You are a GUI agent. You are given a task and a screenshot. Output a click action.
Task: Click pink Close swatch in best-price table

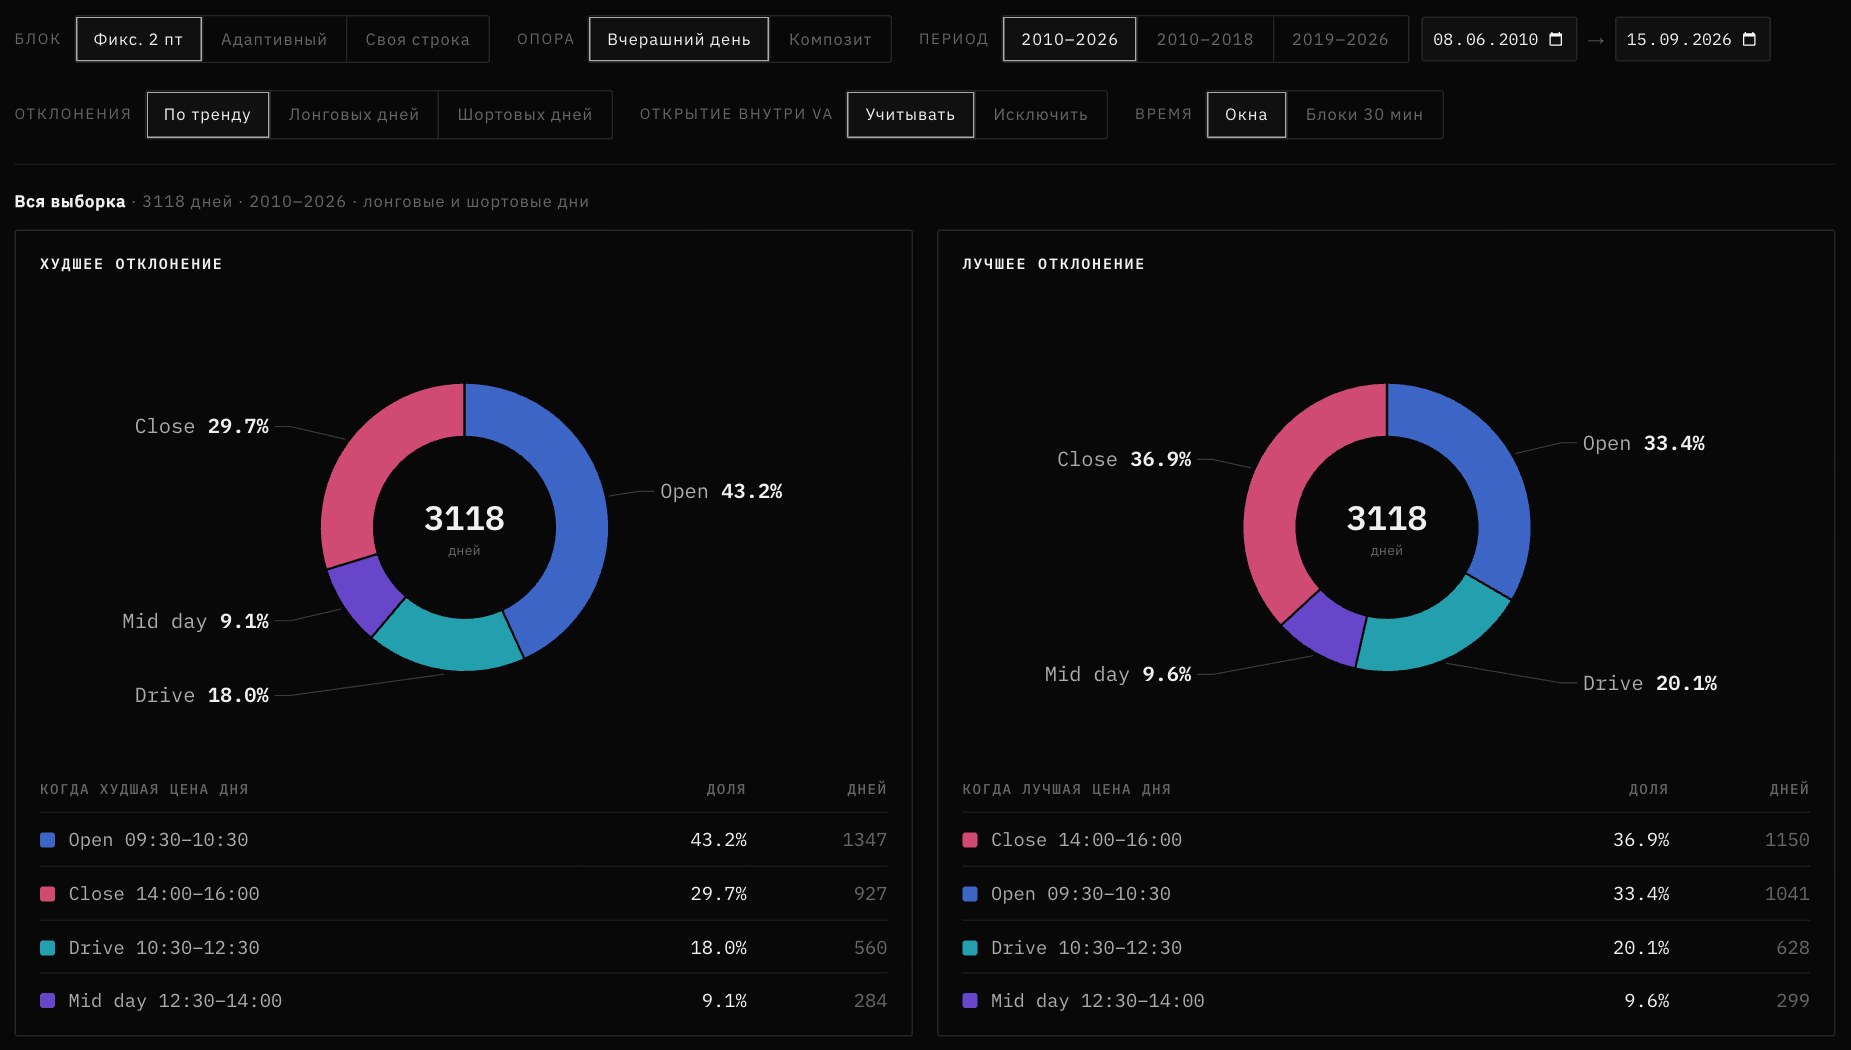970,840
